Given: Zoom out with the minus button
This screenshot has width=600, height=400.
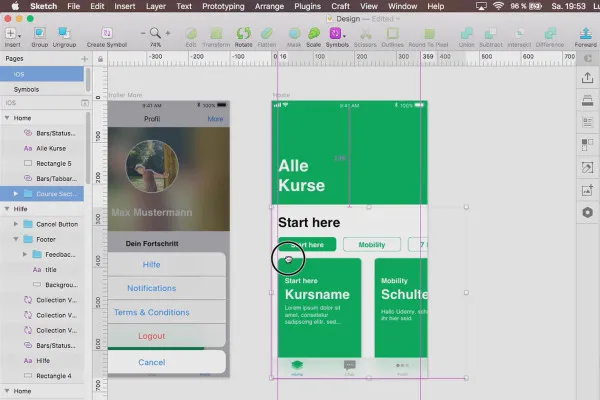Looking at the screenshot, I should point(143,33).
